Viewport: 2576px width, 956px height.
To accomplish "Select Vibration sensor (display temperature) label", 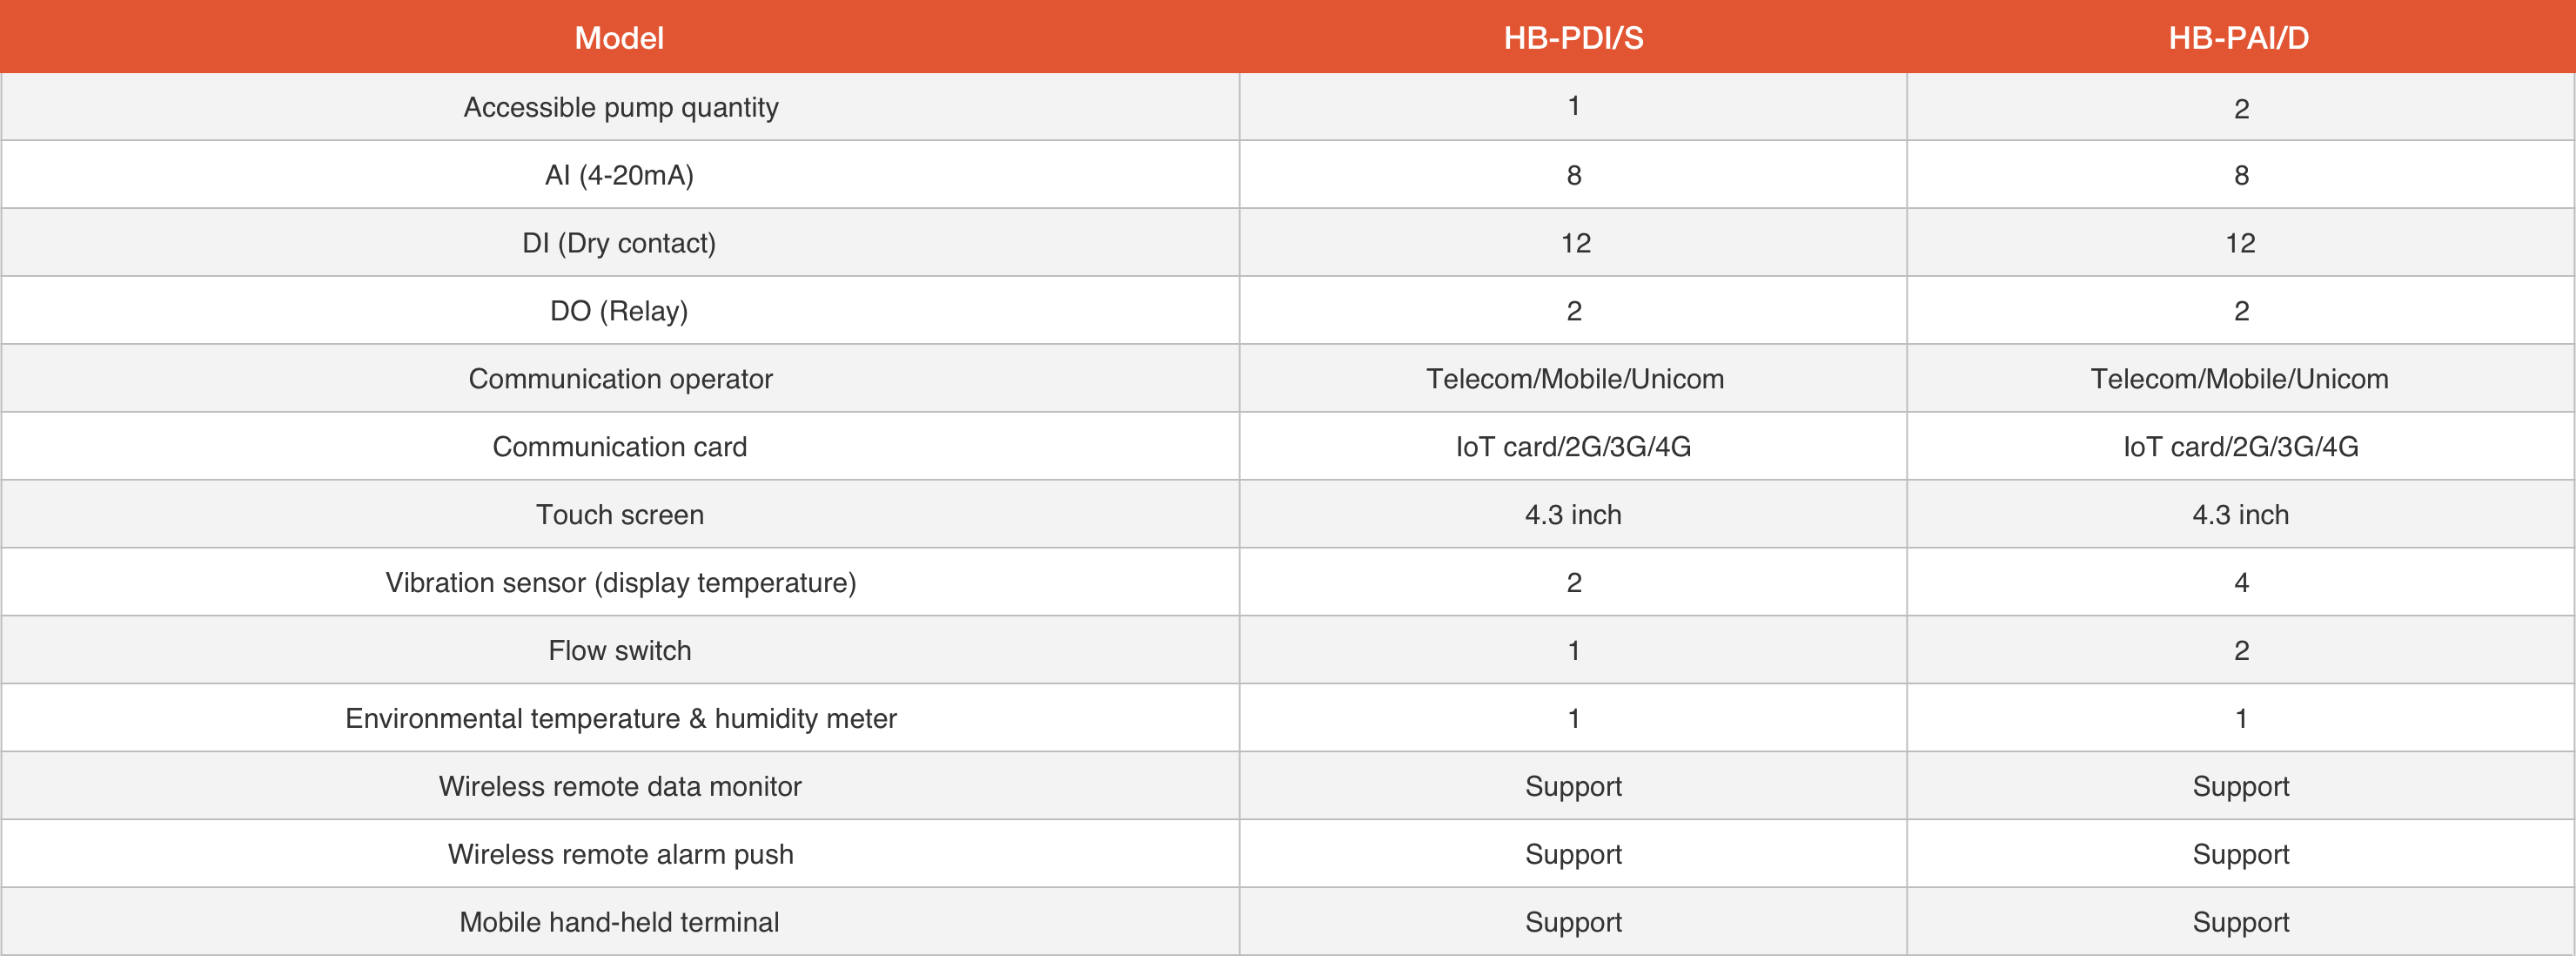I will point(620,583).
